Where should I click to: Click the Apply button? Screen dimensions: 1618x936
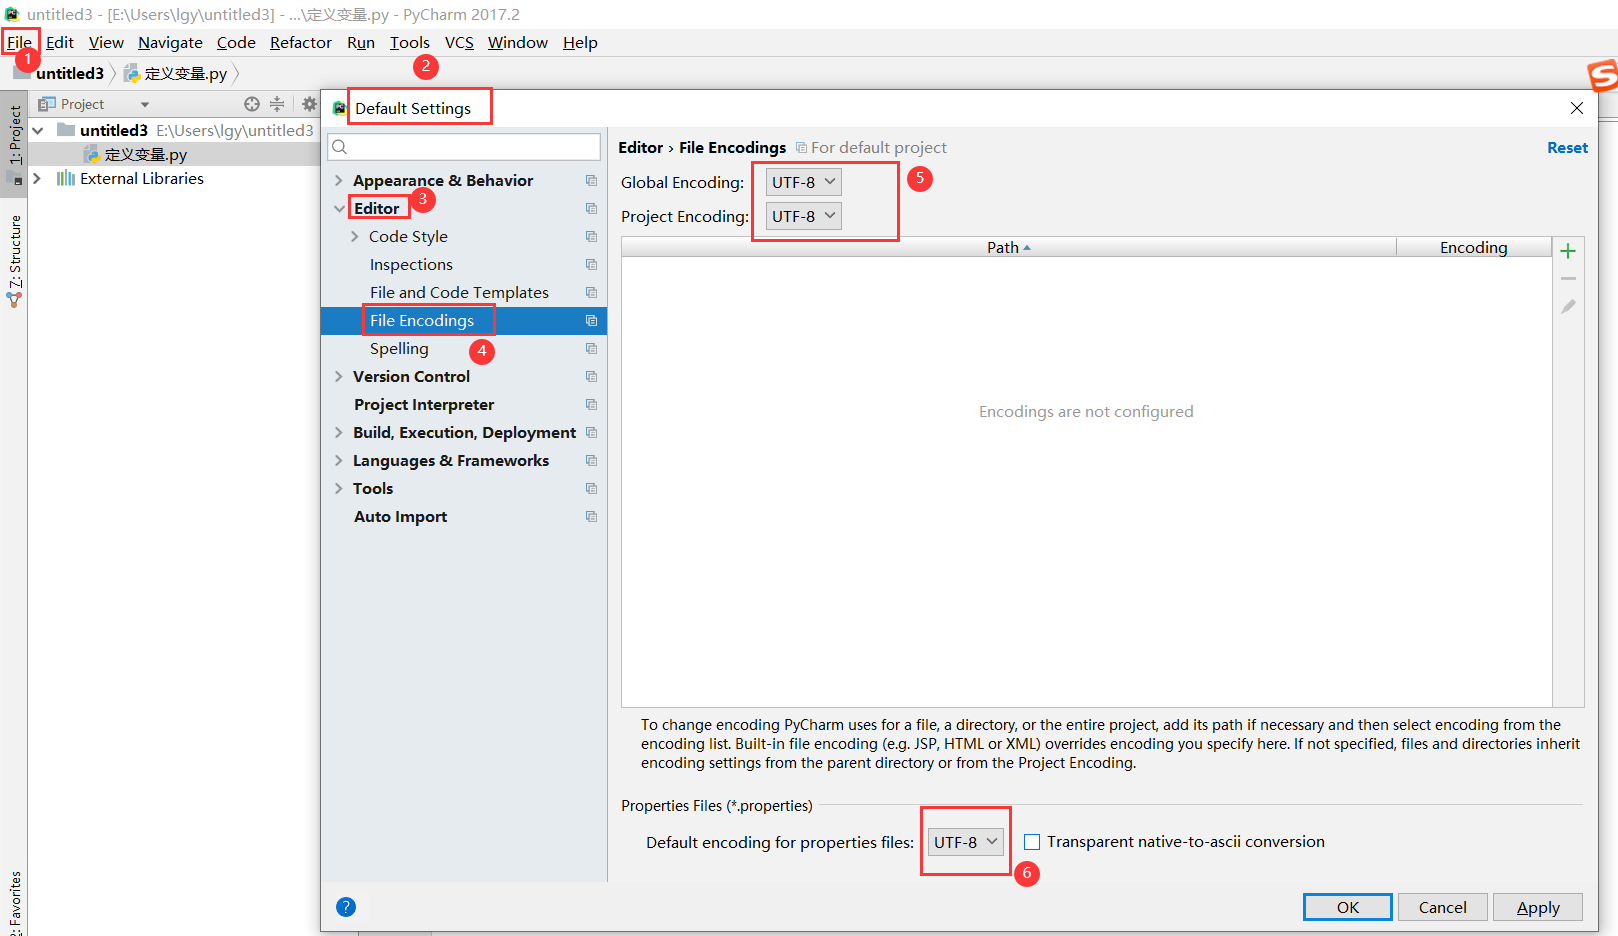point(1538,907)
